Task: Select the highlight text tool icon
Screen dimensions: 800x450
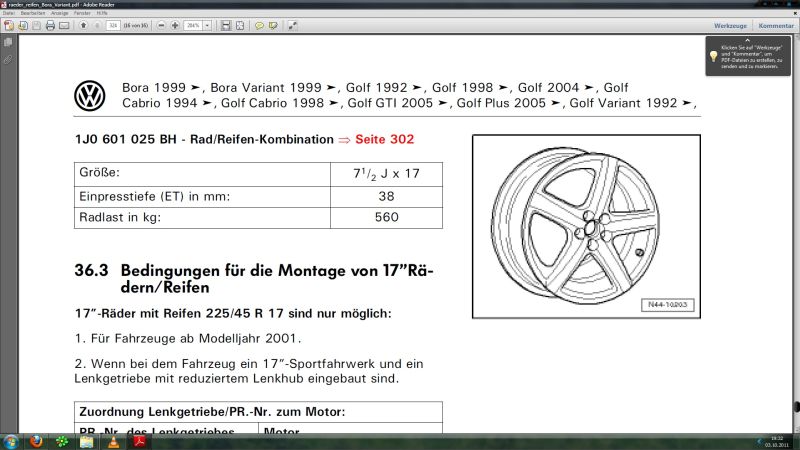Action: (273, 25)
